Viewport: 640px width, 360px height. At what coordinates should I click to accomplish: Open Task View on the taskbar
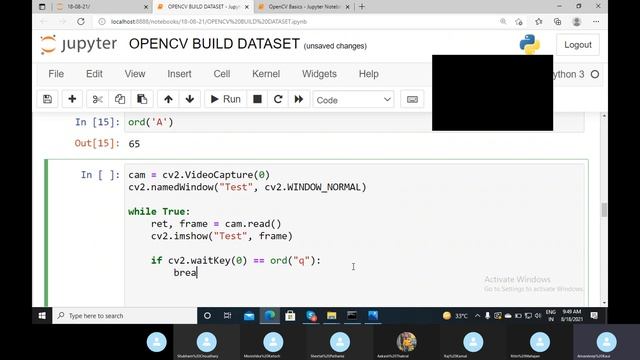pyautogui.click(x=228, y=316)
